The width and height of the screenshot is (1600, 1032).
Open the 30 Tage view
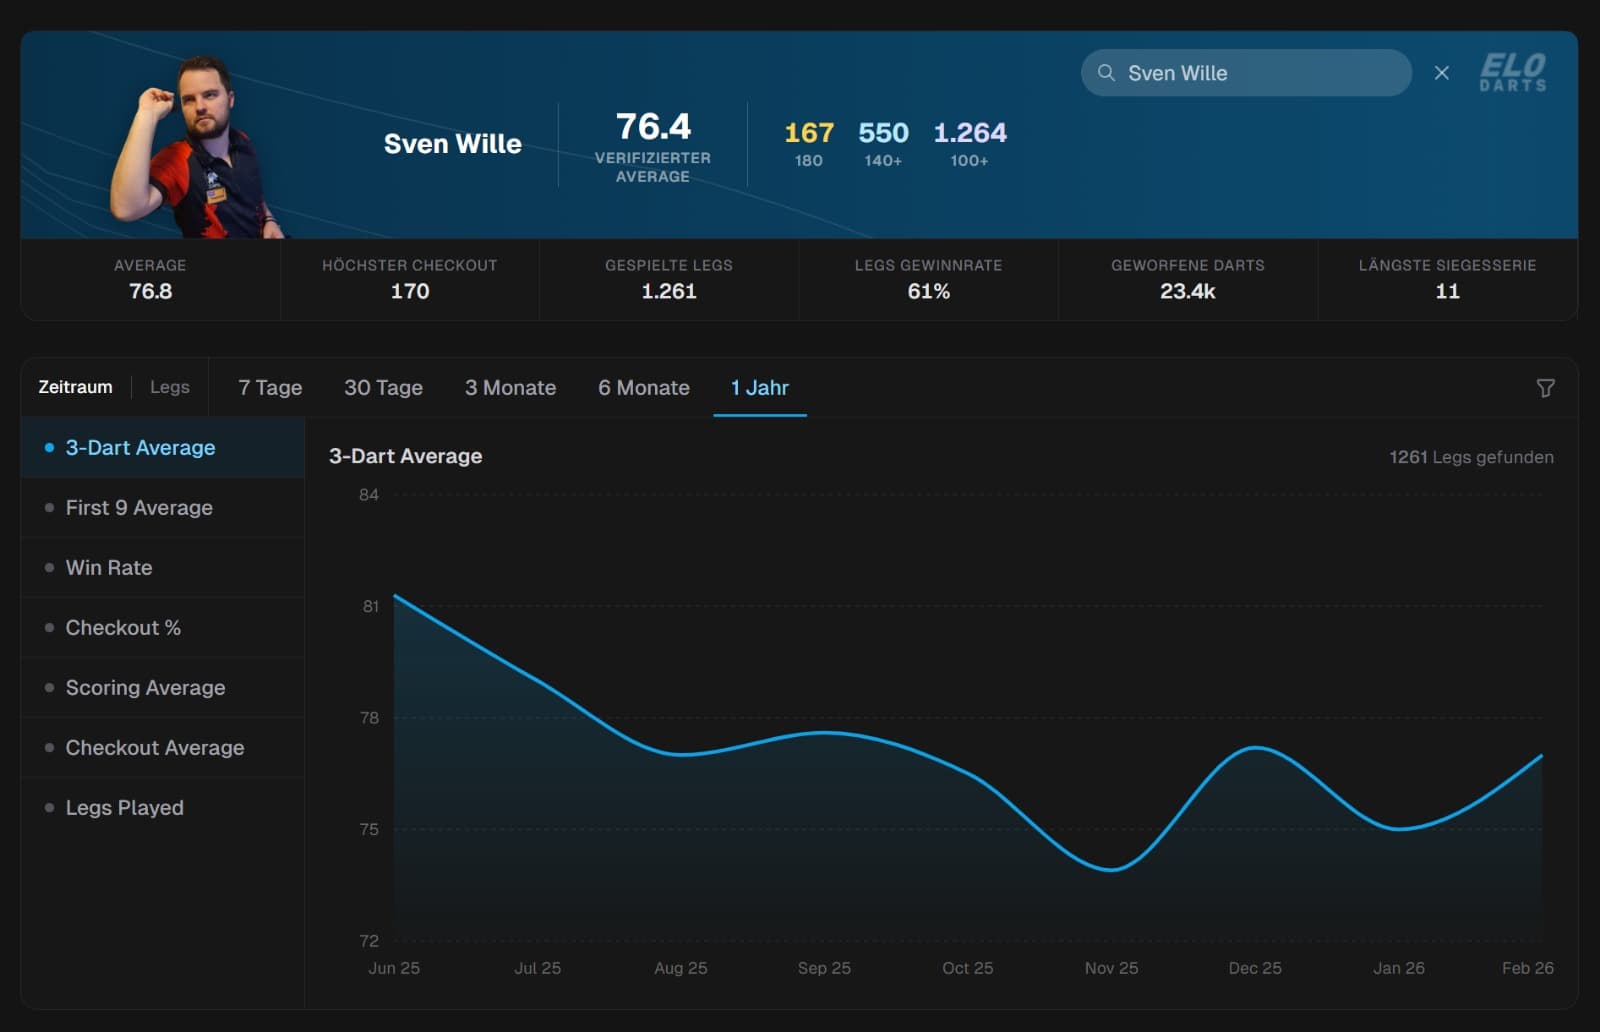click(383, 387)
